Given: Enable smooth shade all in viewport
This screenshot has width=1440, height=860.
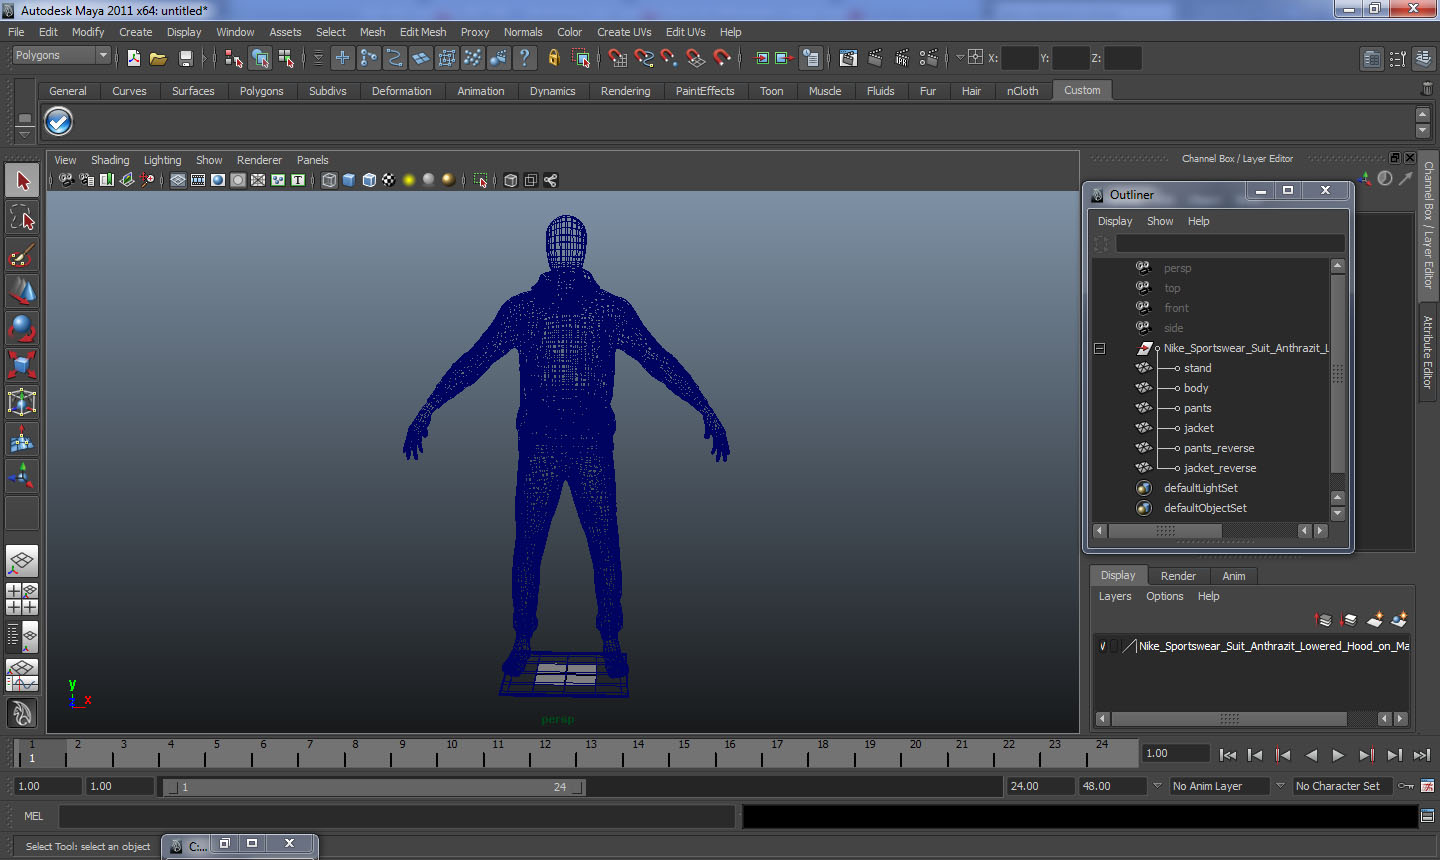Looking at the screenshot, I should 349,180.
